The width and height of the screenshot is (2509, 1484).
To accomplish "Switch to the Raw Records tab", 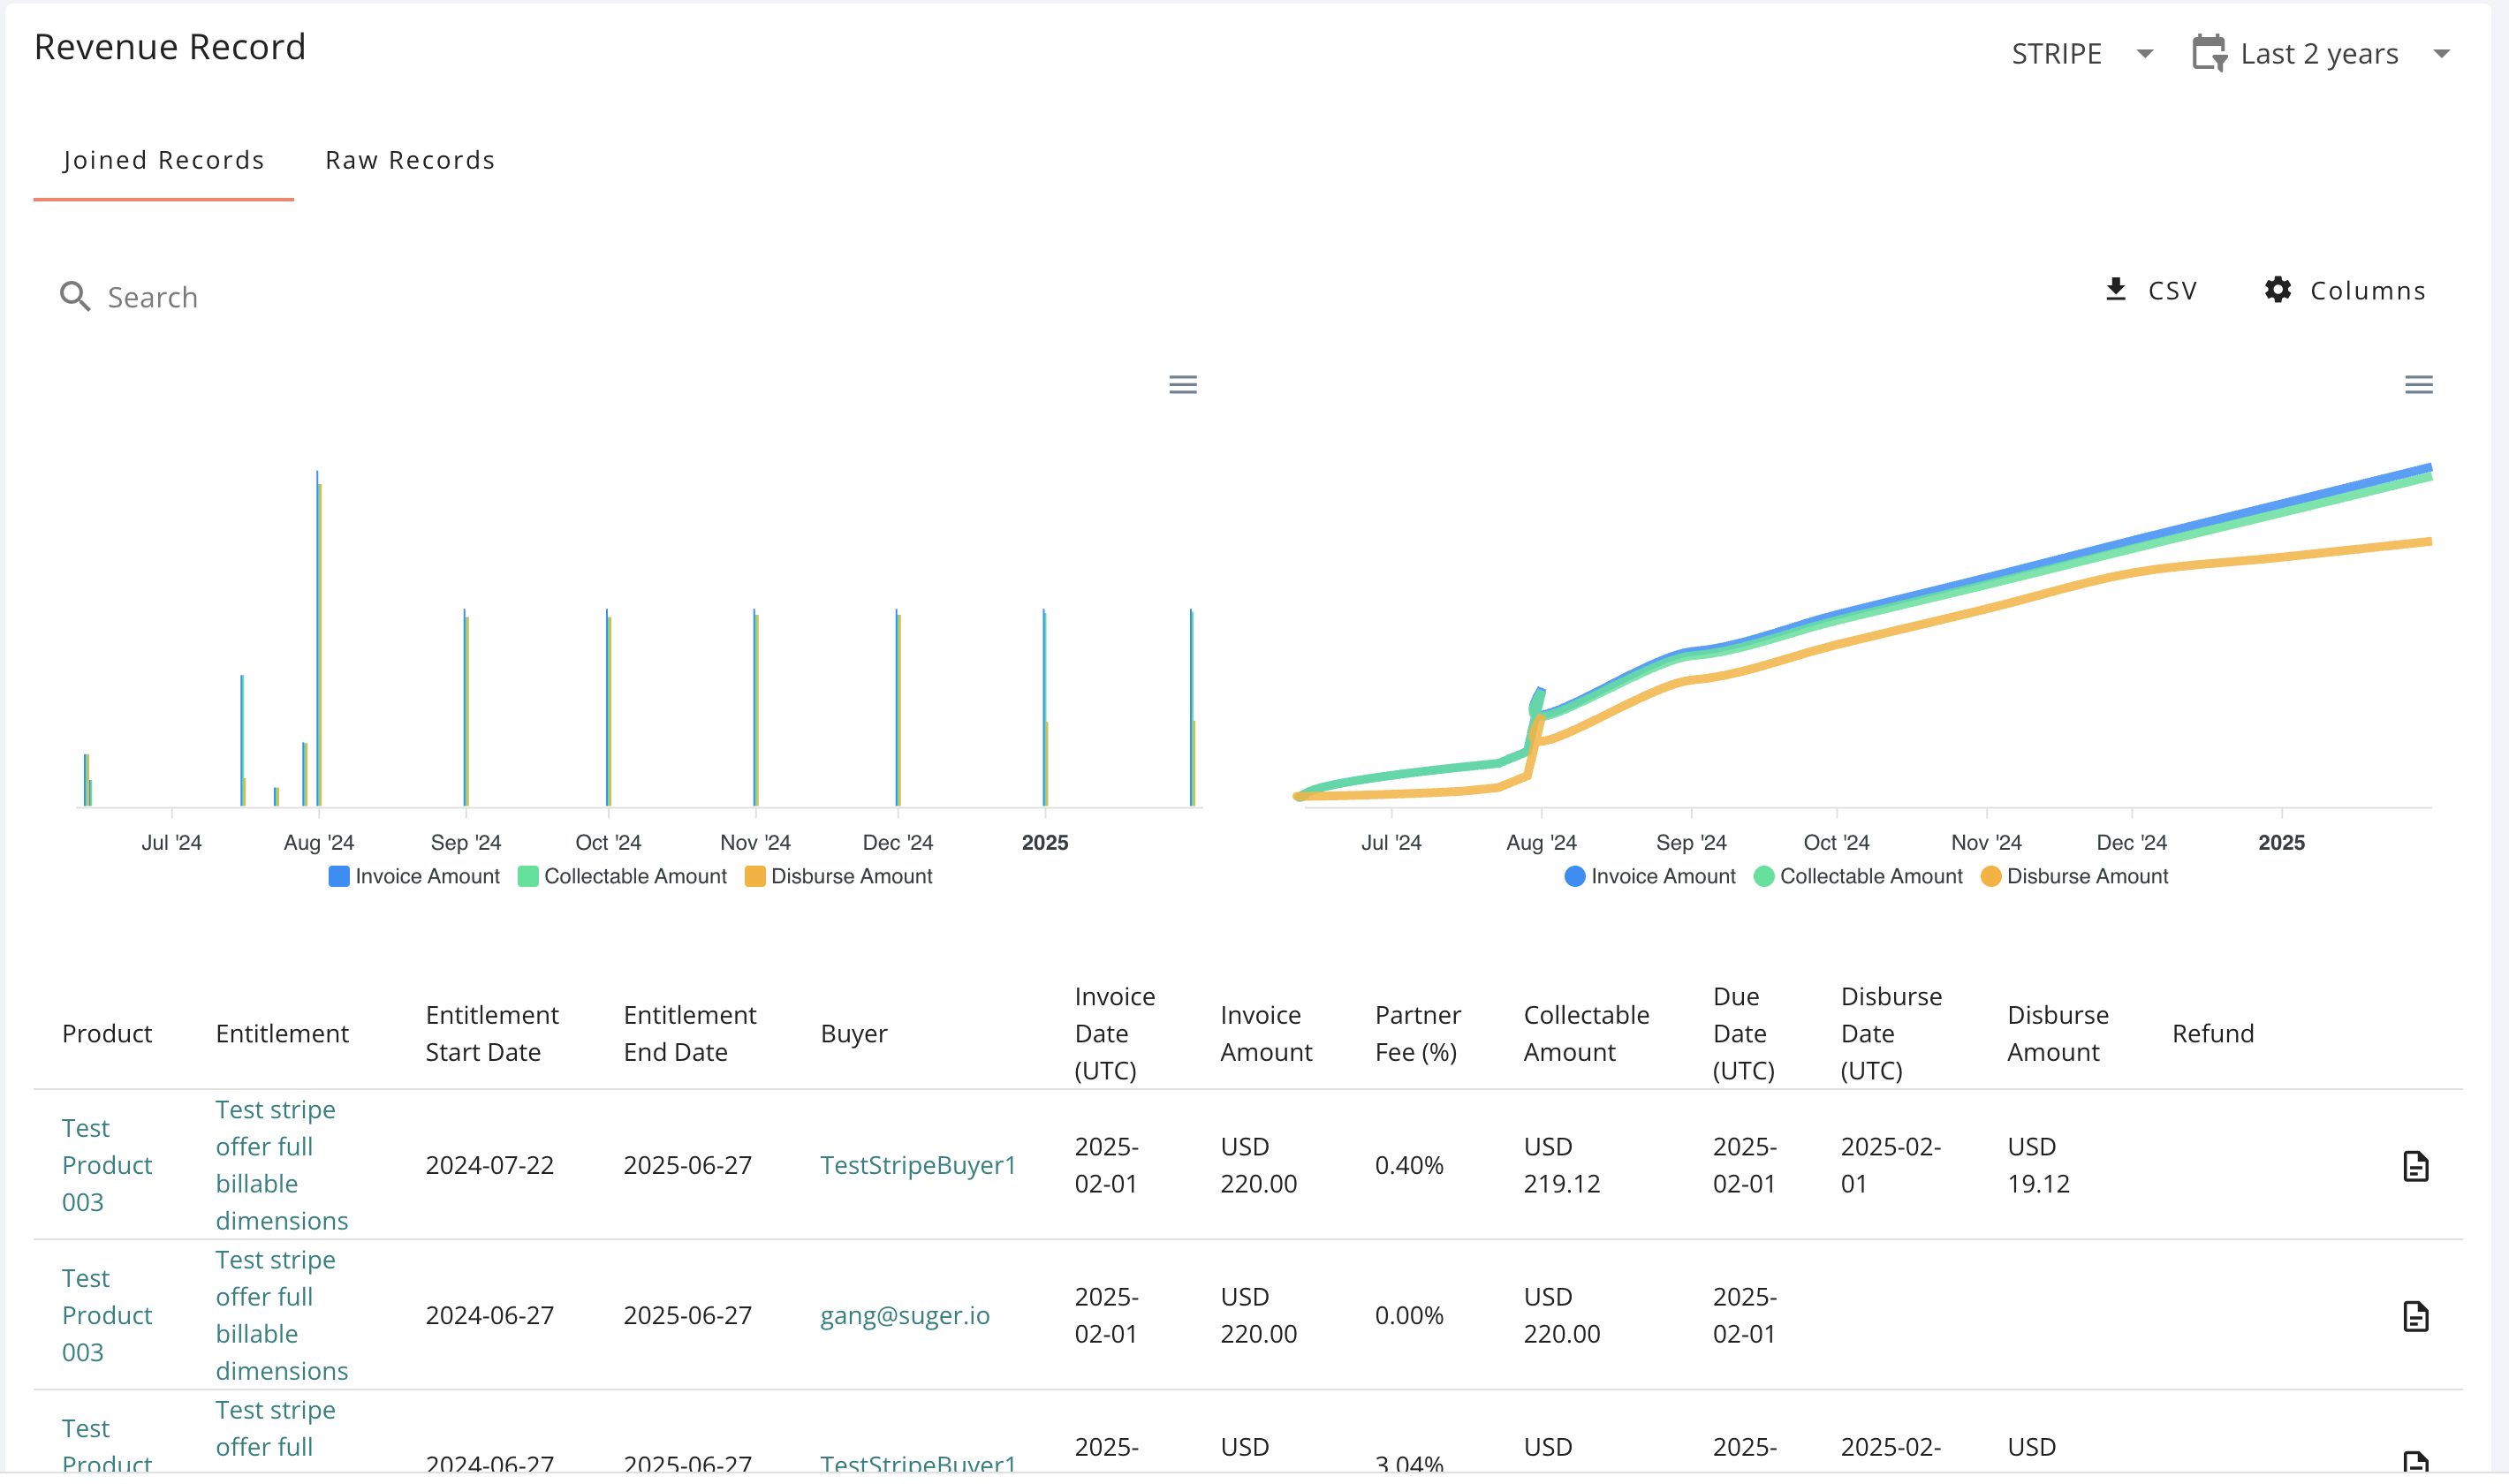I will 410,160.
